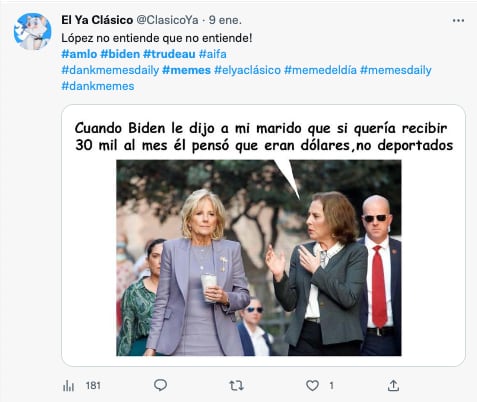The height and width of the screenshot is (402, 477).
Task: Open the #memesdaily hashtag
Action: (396, 70)
